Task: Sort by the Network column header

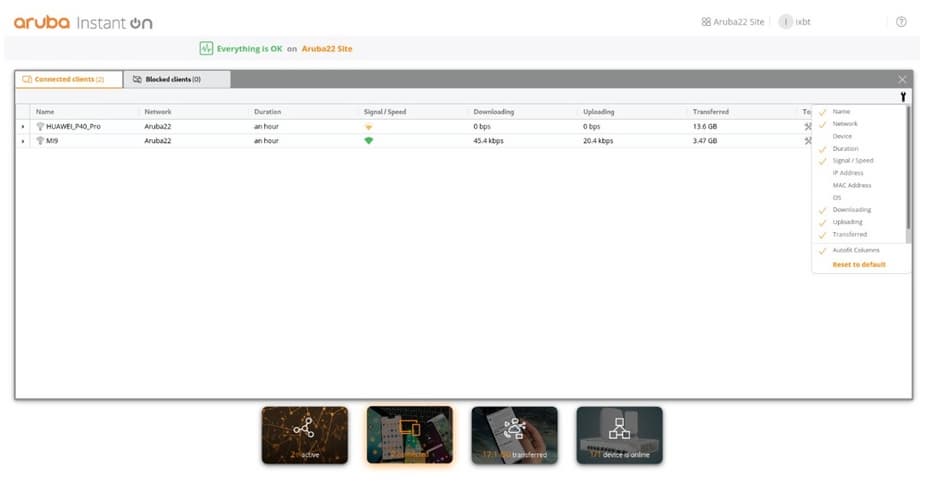Action: tap(158, 112)
